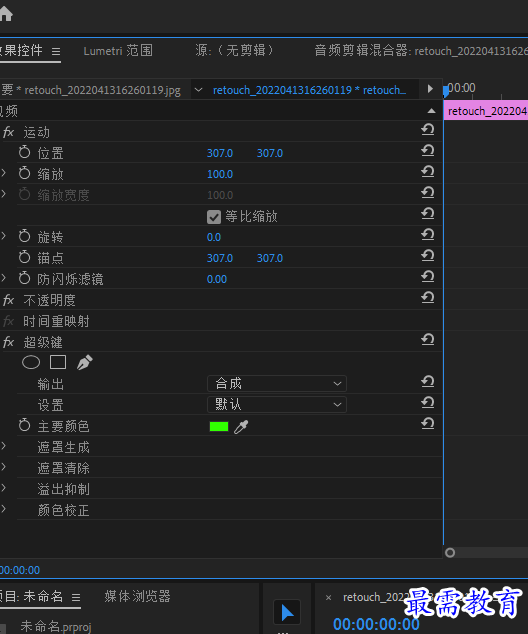Select the pink retouch clip in mini timeline
Image resolution: width=528 pixels, height=634 pixels.
(486, 111)
